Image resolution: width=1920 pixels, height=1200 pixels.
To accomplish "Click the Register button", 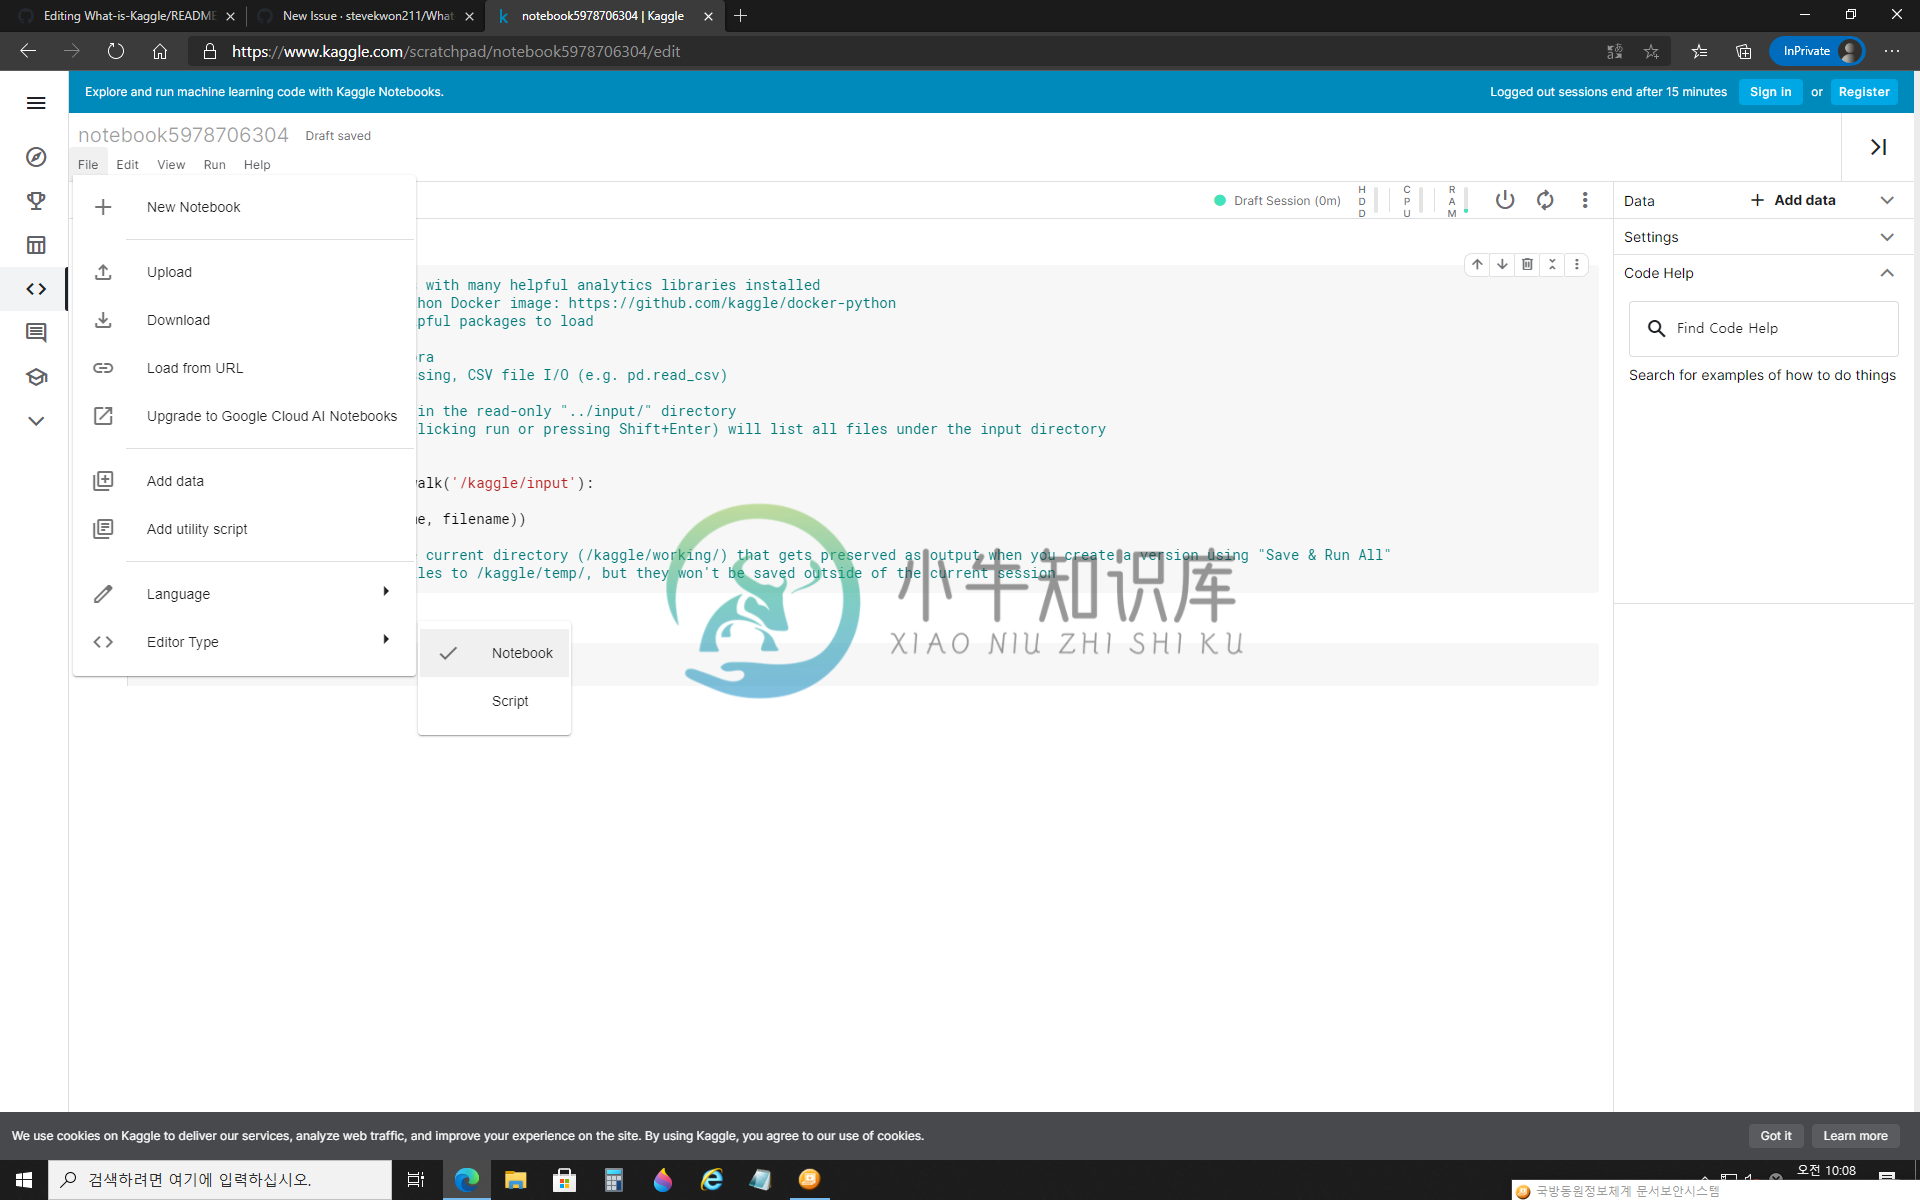I will pyautogui.click(x=1864, y=92).
